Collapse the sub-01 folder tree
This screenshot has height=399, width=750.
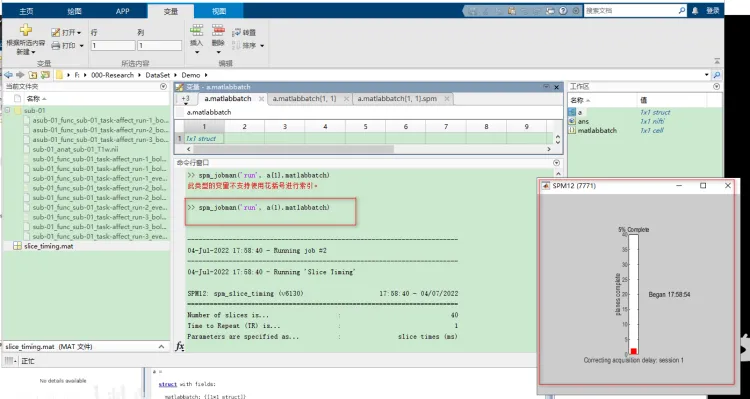(x=8, y=111)
